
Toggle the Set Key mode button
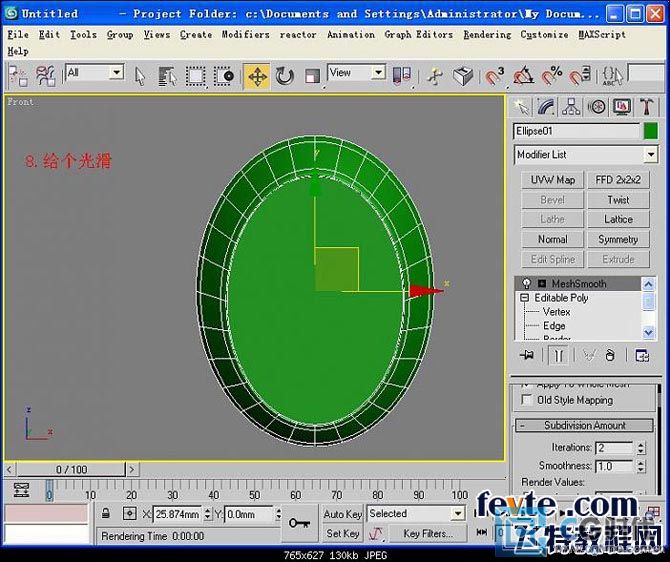coord(343,533)
